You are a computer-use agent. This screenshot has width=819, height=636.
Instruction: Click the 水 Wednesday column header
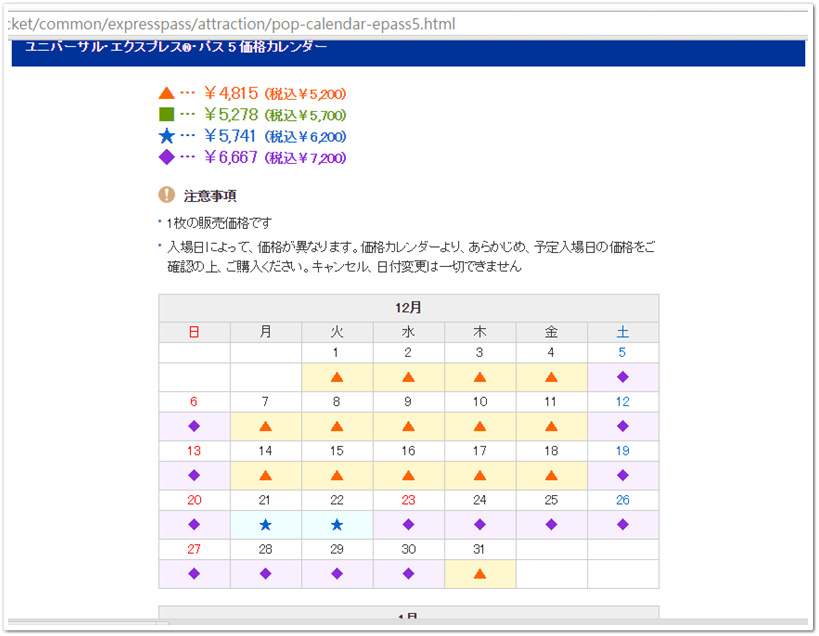tap(408, 332)
